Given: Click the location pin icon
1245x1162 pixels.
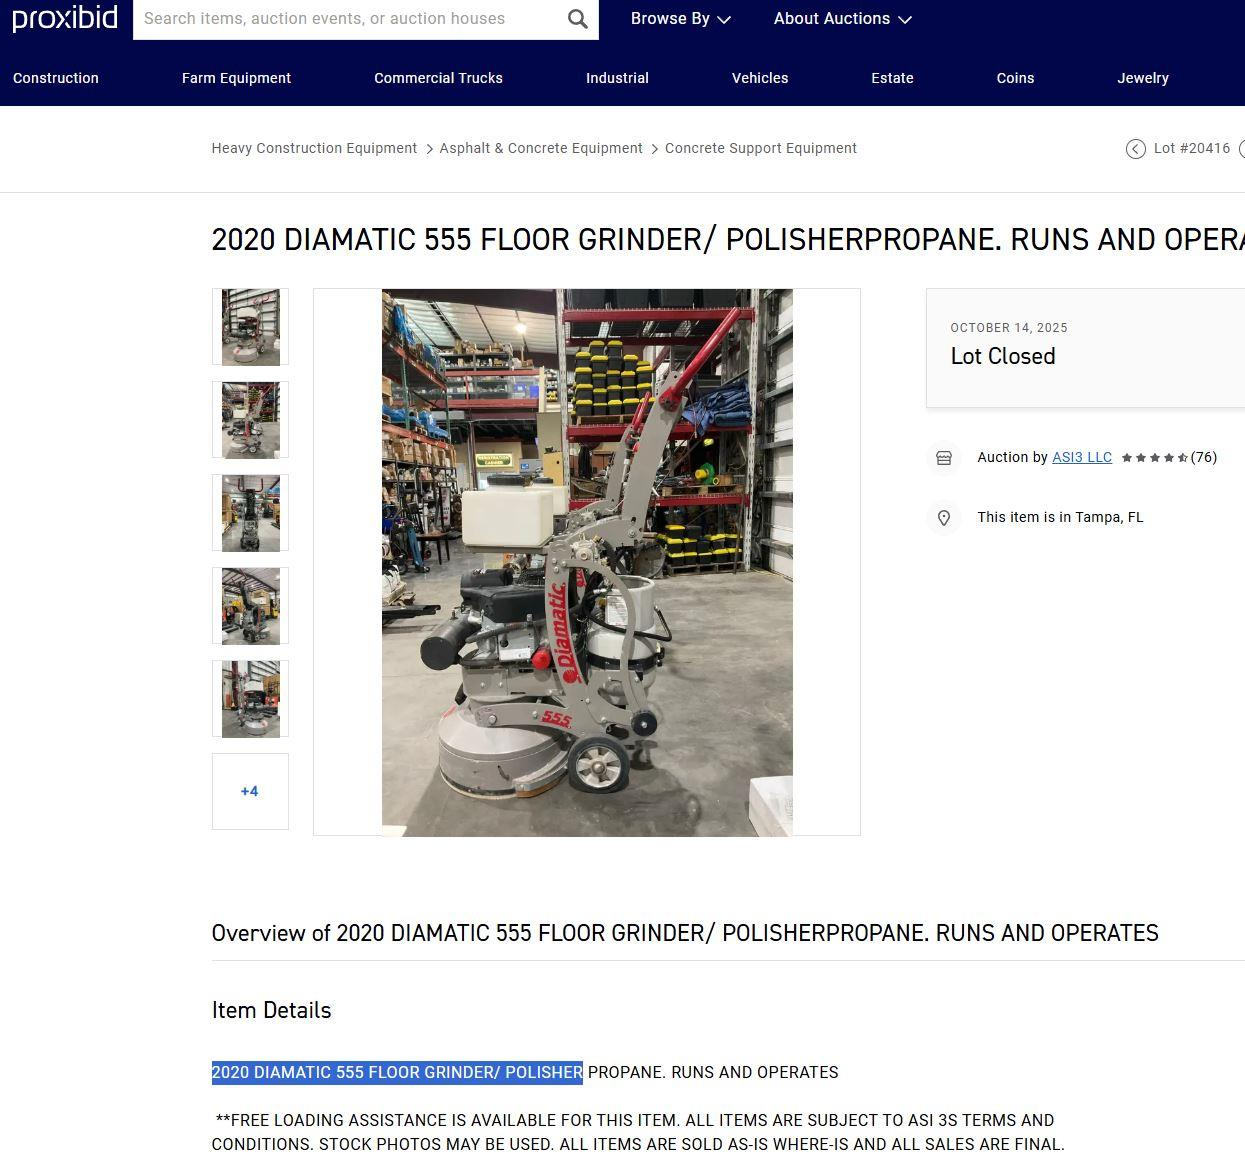Looking at the screenshot, I should pyautogui.click(x=943, y=518).
